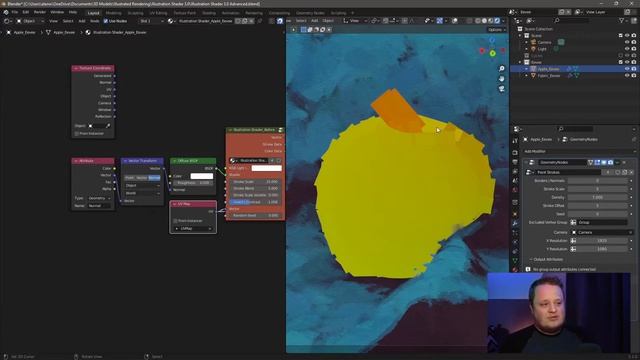The width and height of the screenshot is (640, 360).
Task: Click the camera view gizmo in viewport
Action: 502,88
